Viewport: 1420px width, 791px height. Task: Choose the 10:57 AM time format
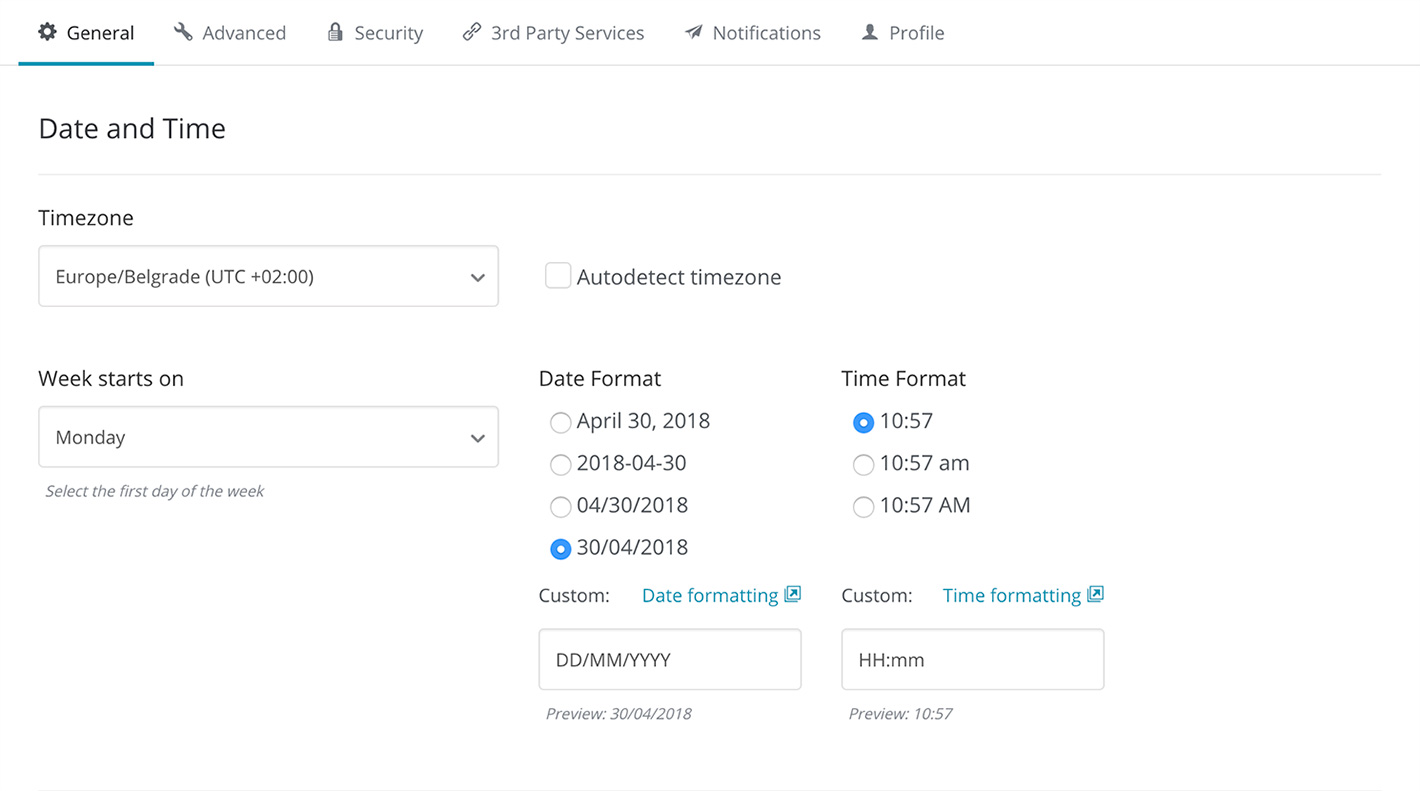coord(863,506)
